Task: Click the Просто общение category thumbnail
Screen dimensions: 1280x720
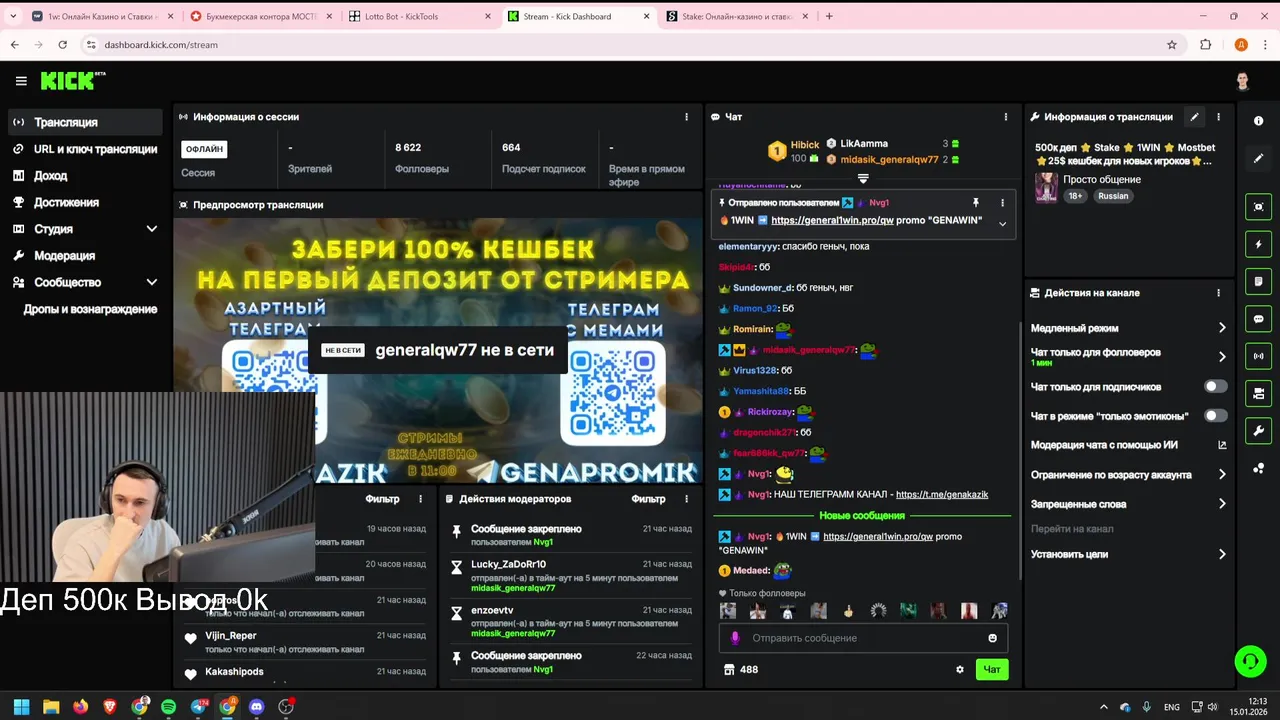Action: [x=1046, y=188]
